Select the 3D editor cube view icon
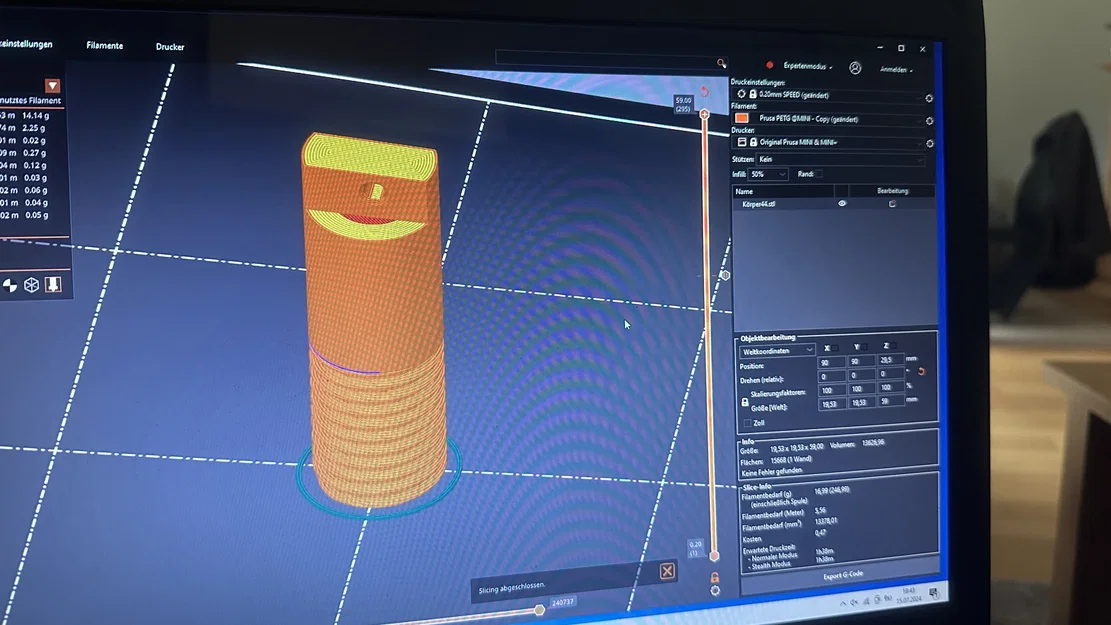This screenshot has height=625, width=1111. tap(31, 285)
